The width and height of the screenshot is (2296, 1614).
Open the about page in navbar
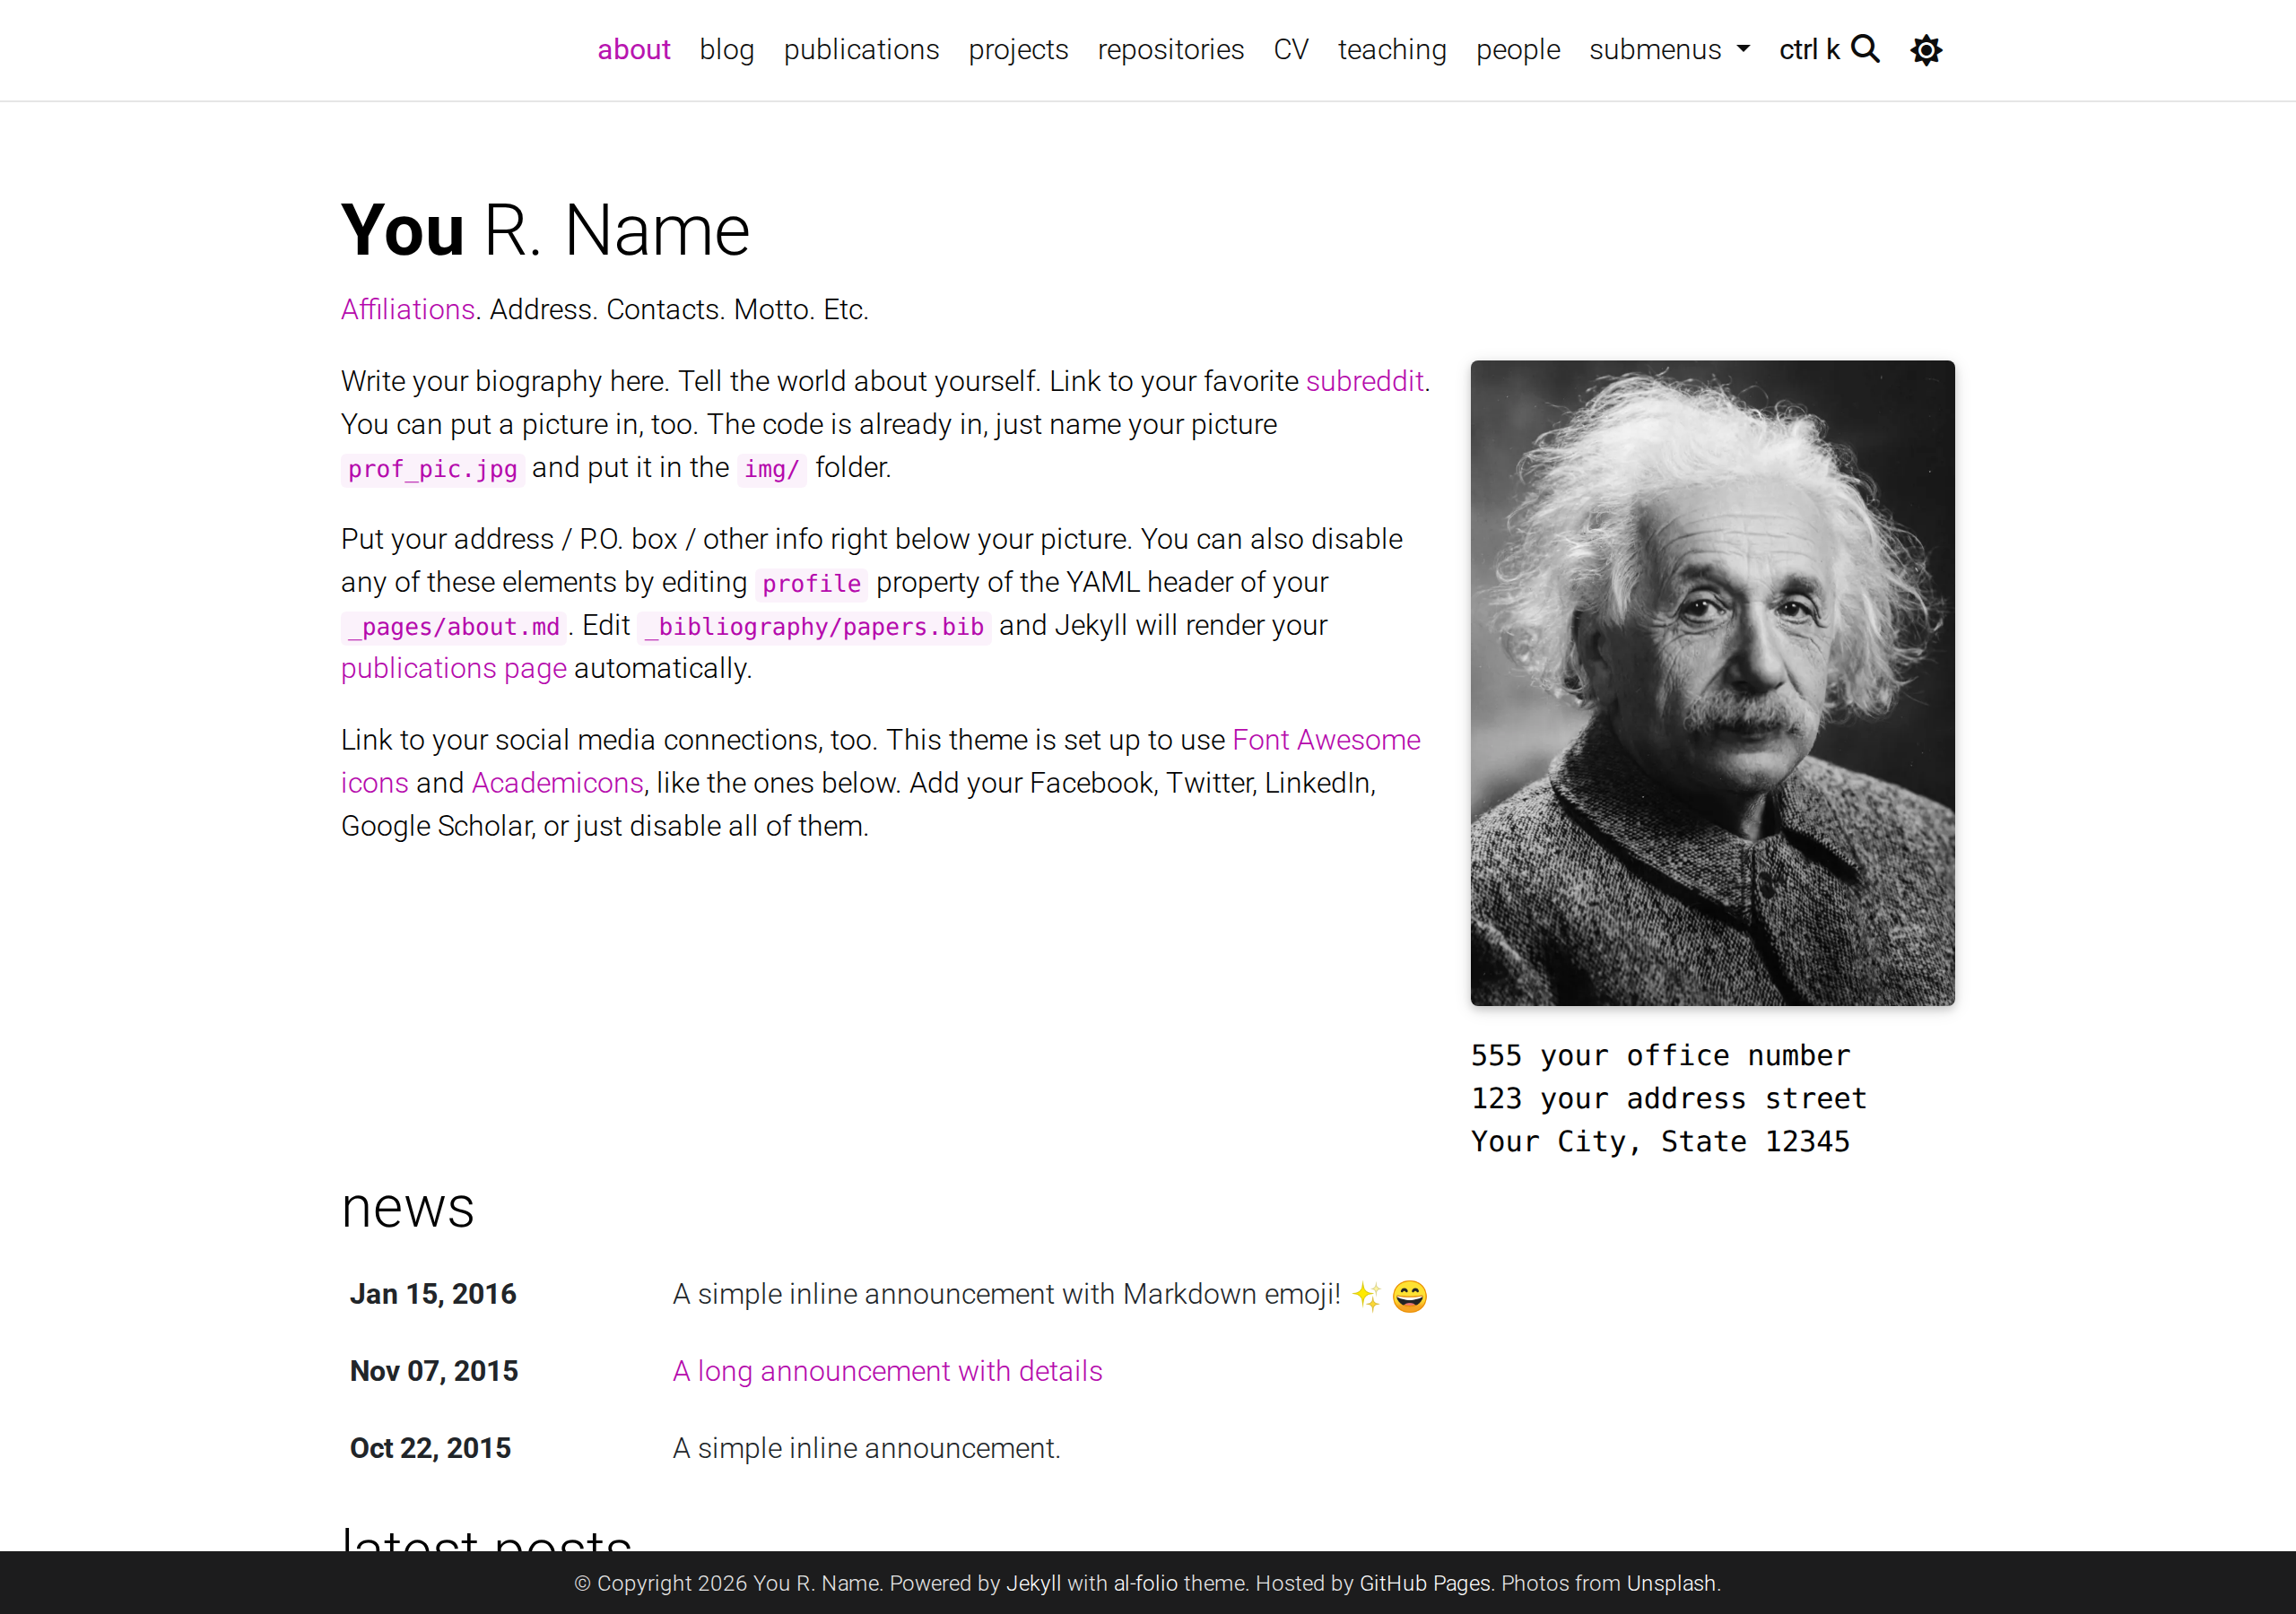tap(633, 49)
